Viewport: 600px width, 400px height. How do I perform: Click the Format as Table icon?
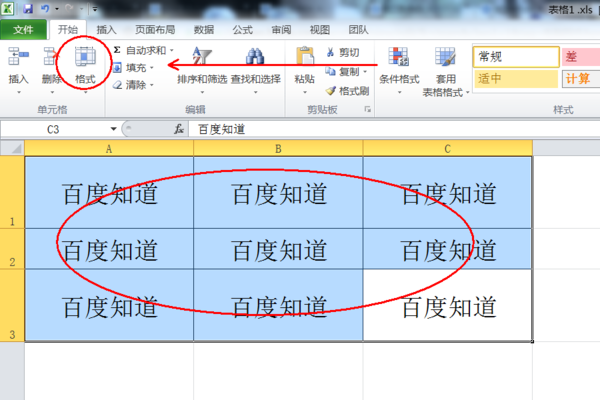tap(445, 56)
